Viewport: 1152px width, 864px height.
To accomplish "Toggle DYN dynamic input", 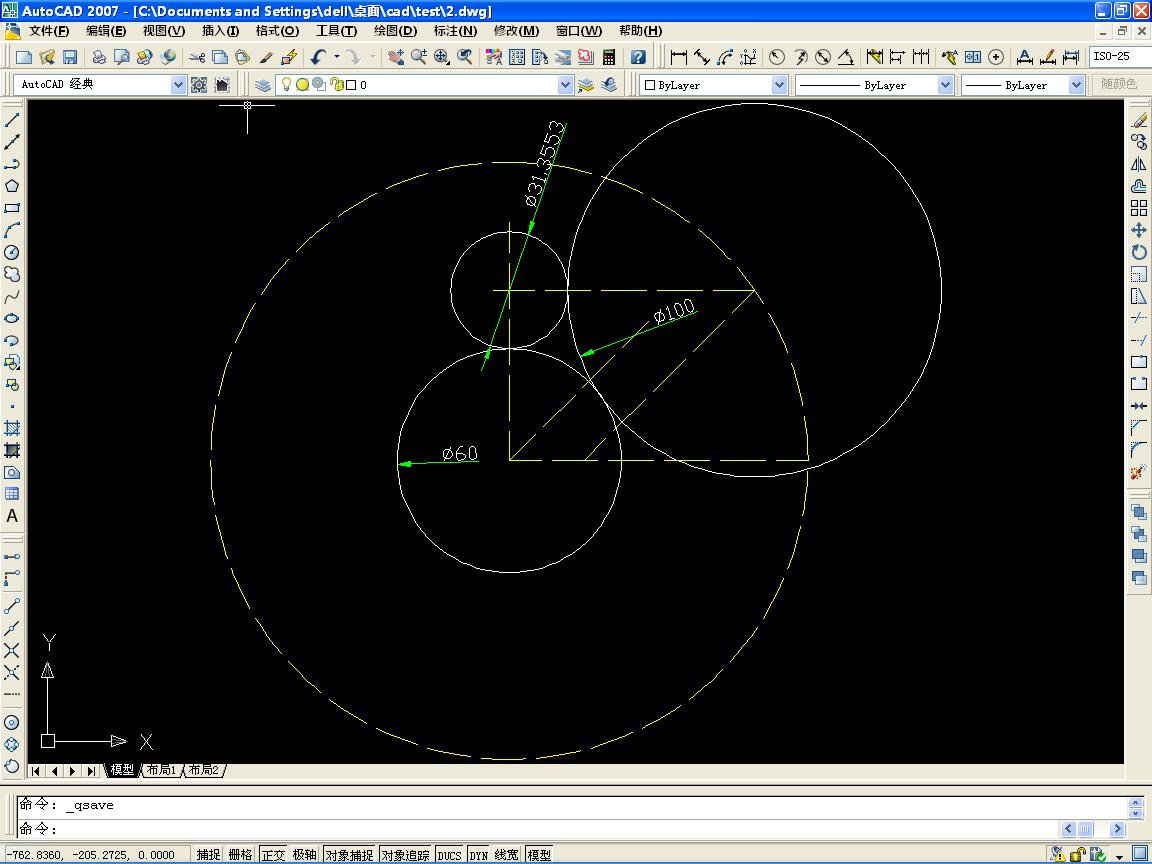I will 478,854.
